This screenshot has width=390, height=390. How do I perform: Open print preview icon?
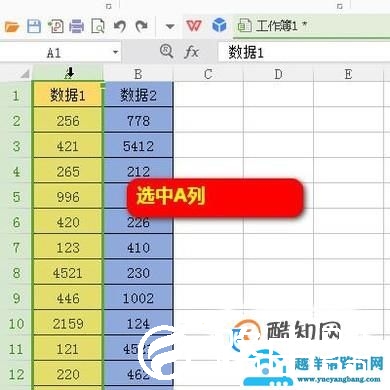click(x=98, y=26)
